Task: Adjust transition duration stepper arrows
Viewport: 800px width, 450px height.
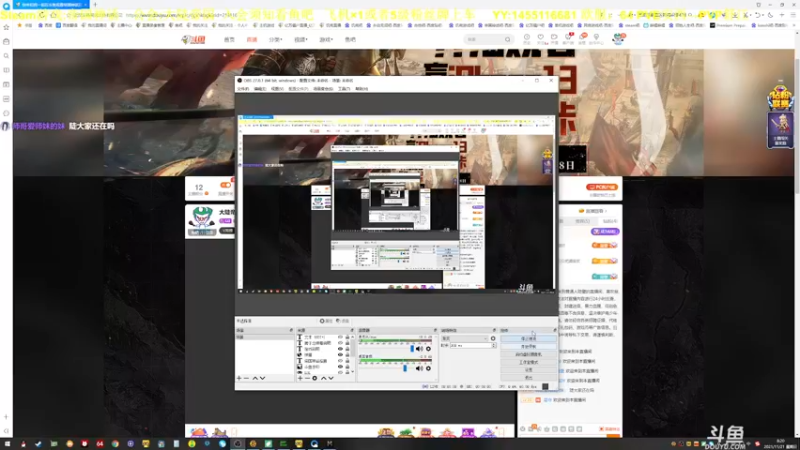Action: [x=493, y=345]
